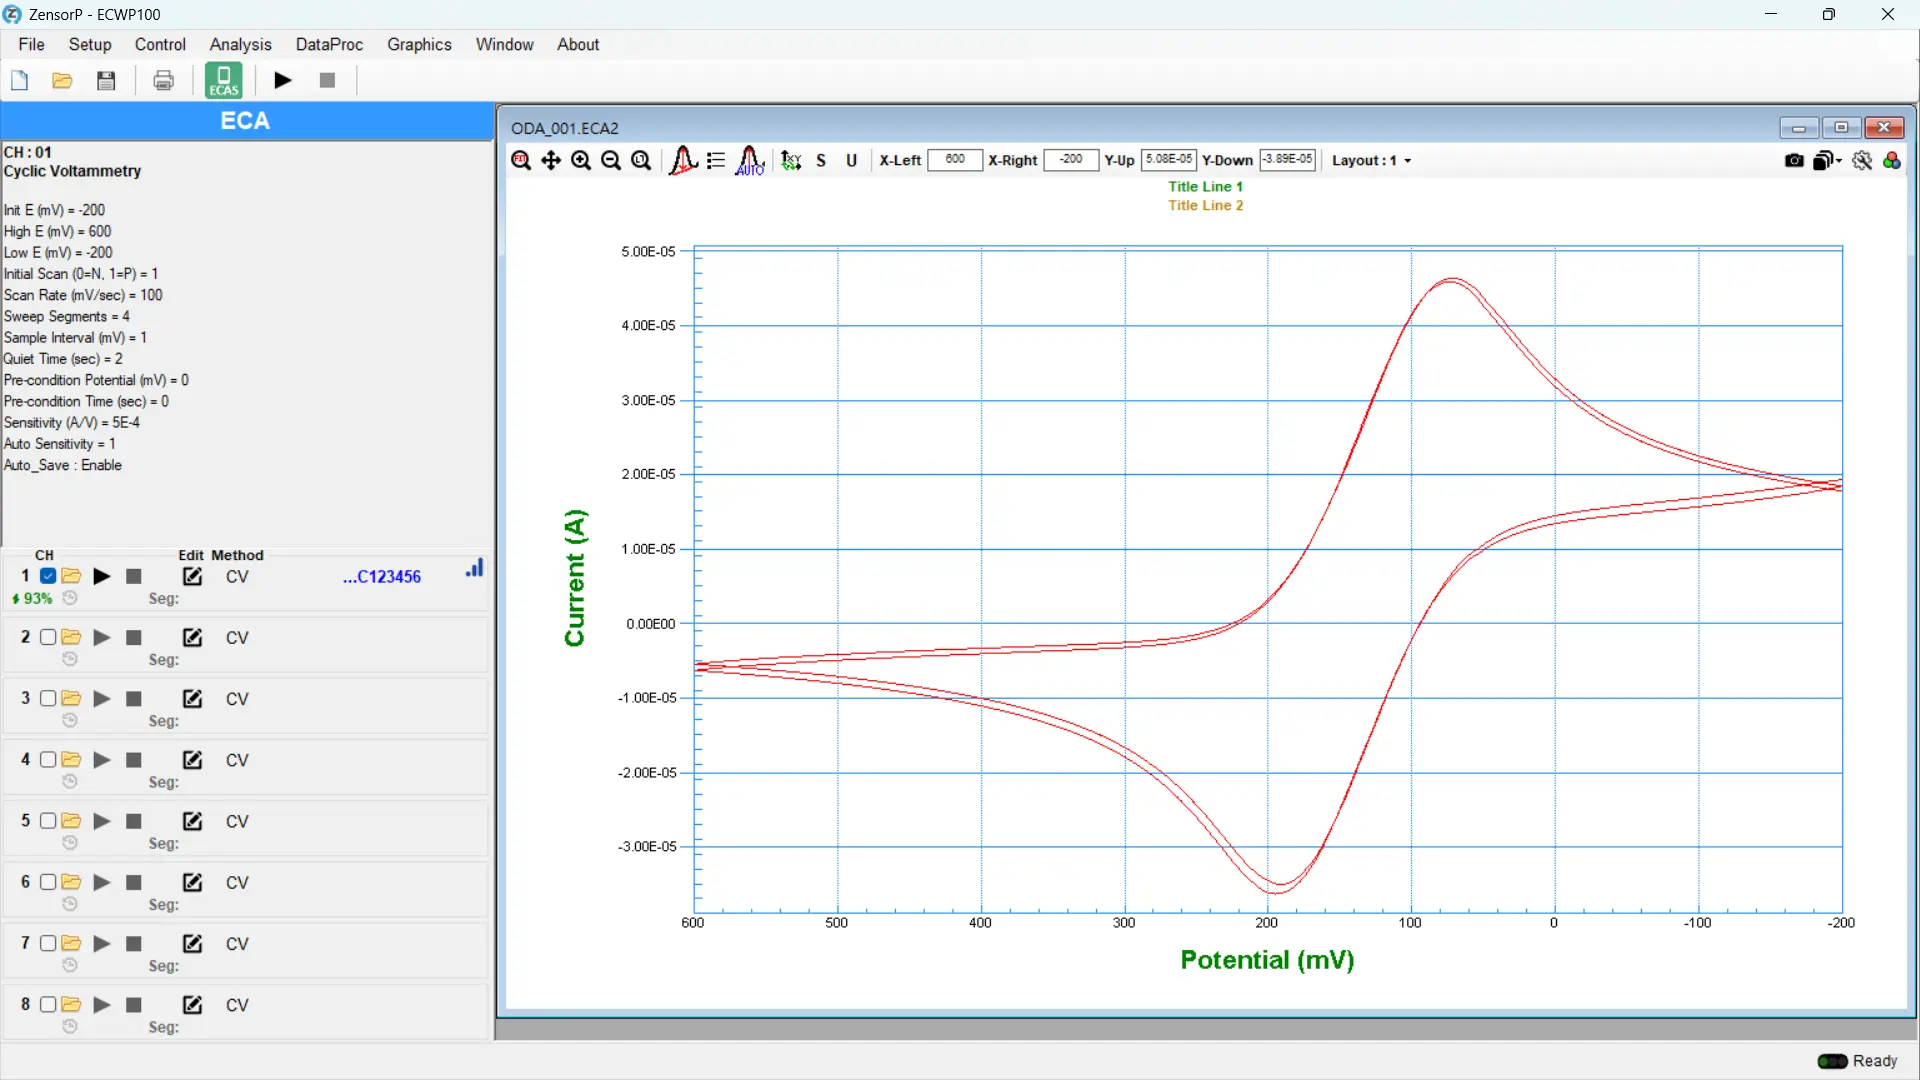Maximize the ODA_001.ECA2 graph window
The image size is (1920, 1080).
[1841, 127]
